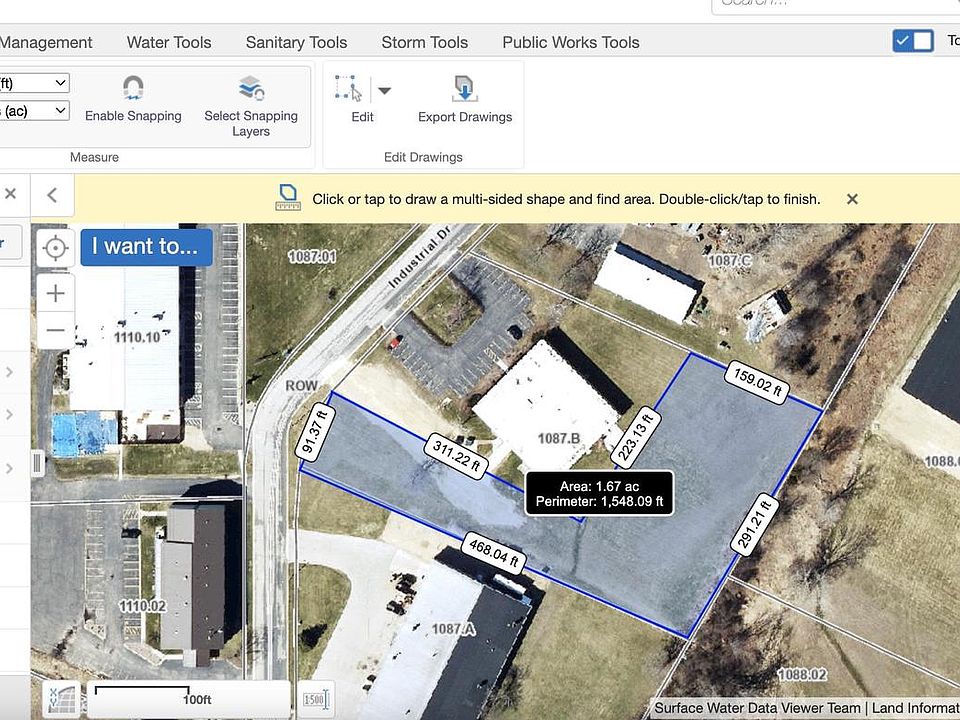The height and width of the screenshot is (720, 960).
Task: Toggle the toolbar switch at top right
Action: coord(912,41)
